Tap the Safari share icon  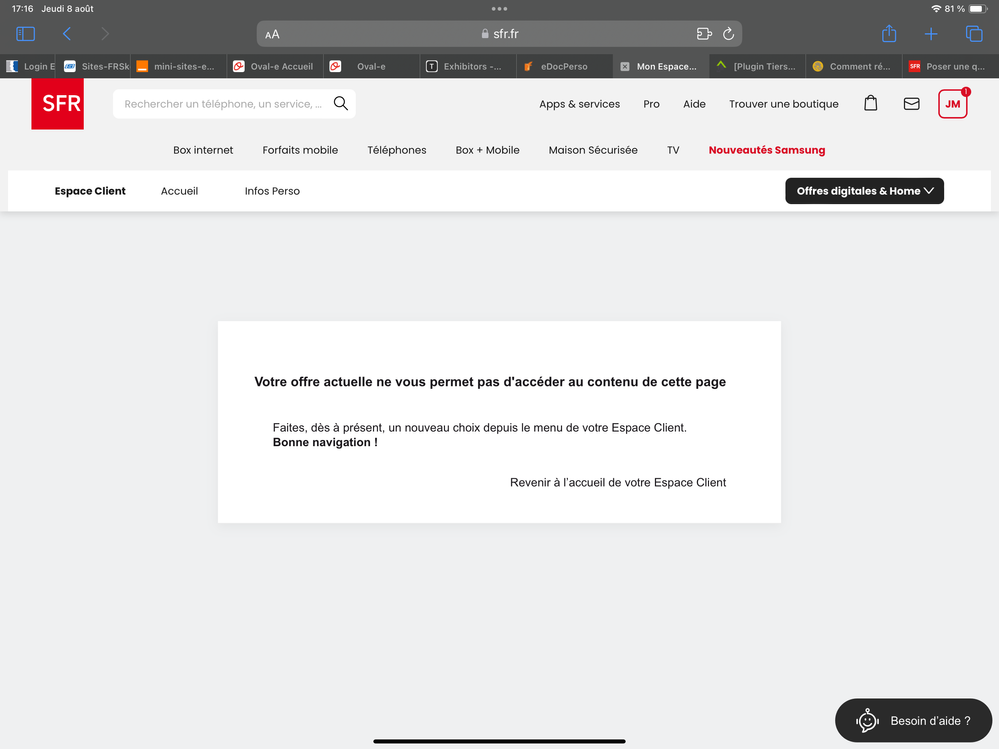click(x=889, y=34)
